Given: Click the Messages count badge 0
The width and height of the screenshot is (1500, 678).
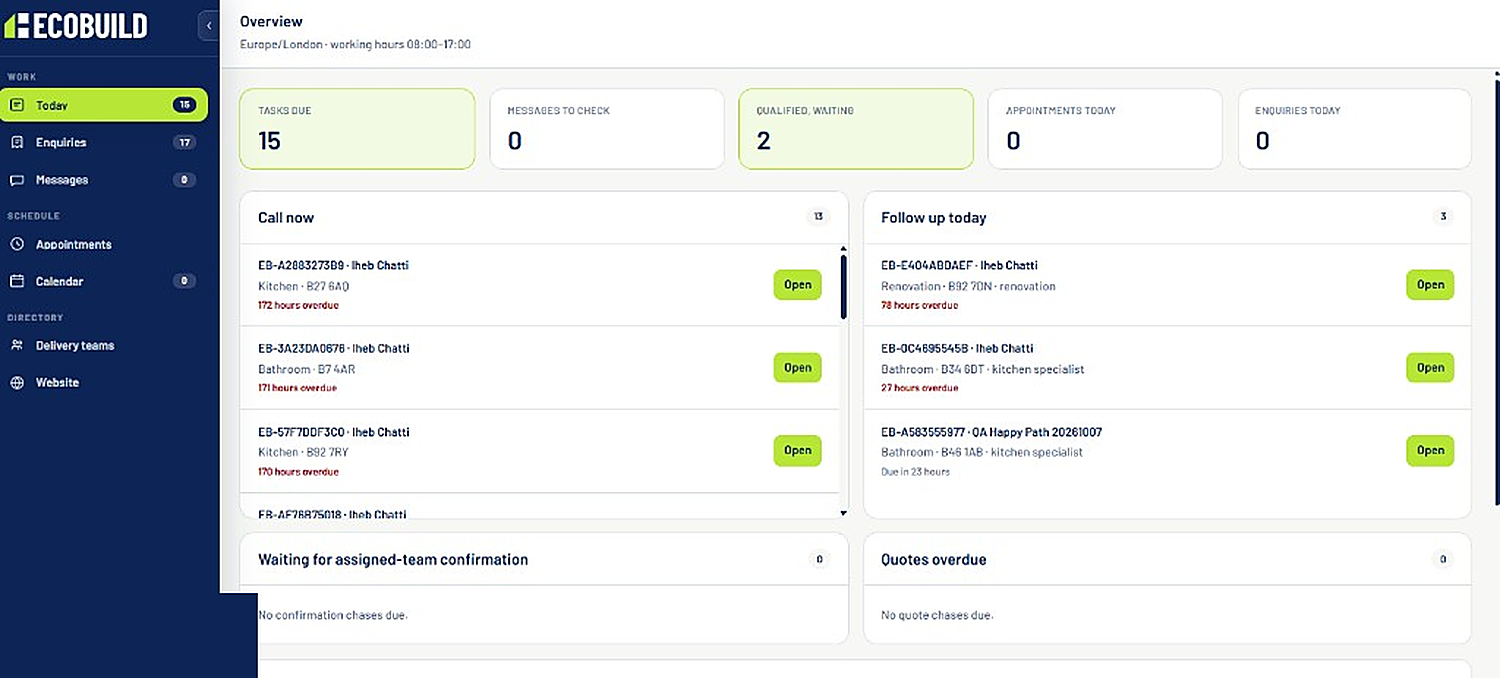Looking at the screenshot, I should pyautogui.click(x=184, y=180).
